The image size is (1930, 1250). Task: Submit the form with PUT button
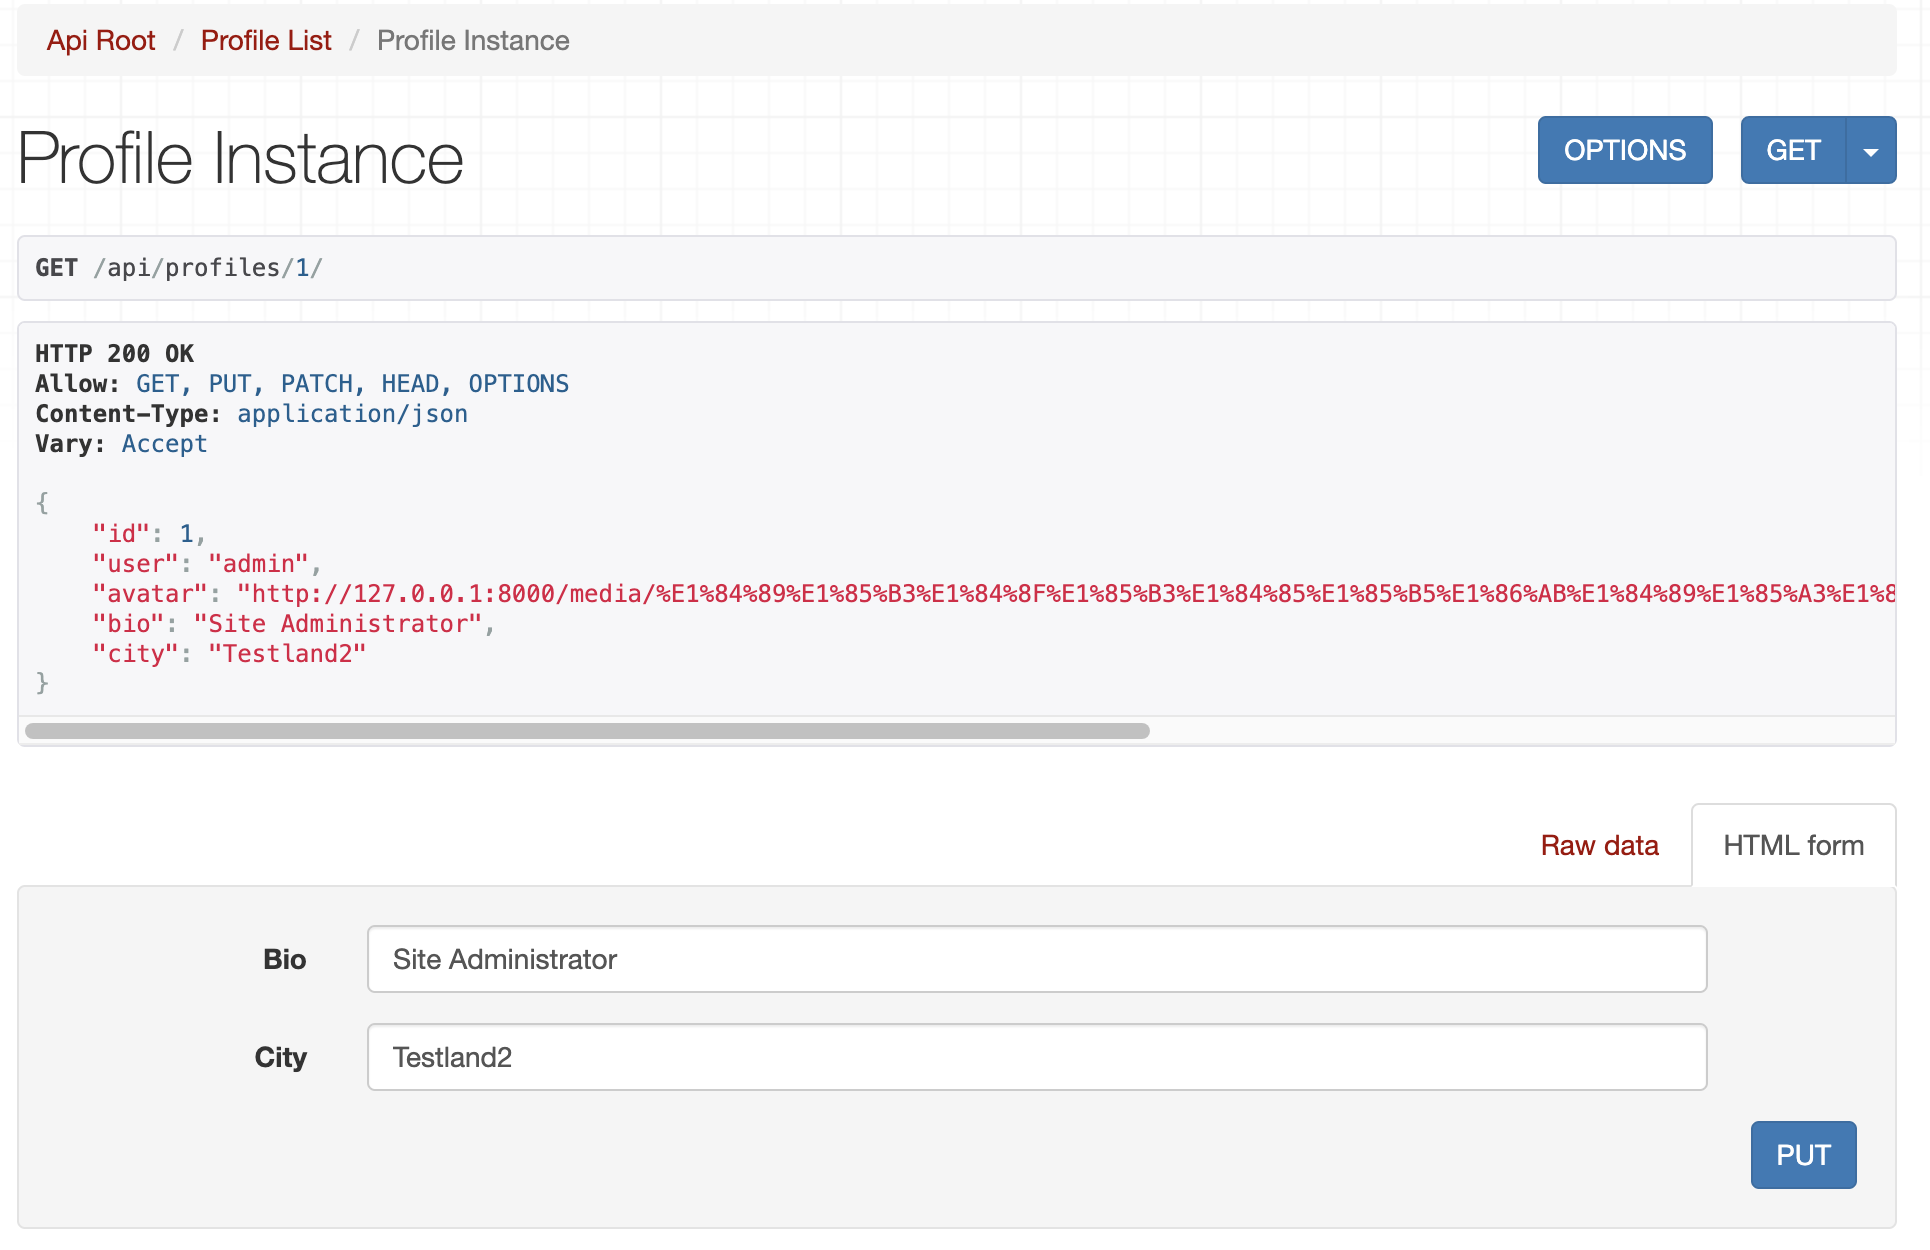coord(1802,1155)
